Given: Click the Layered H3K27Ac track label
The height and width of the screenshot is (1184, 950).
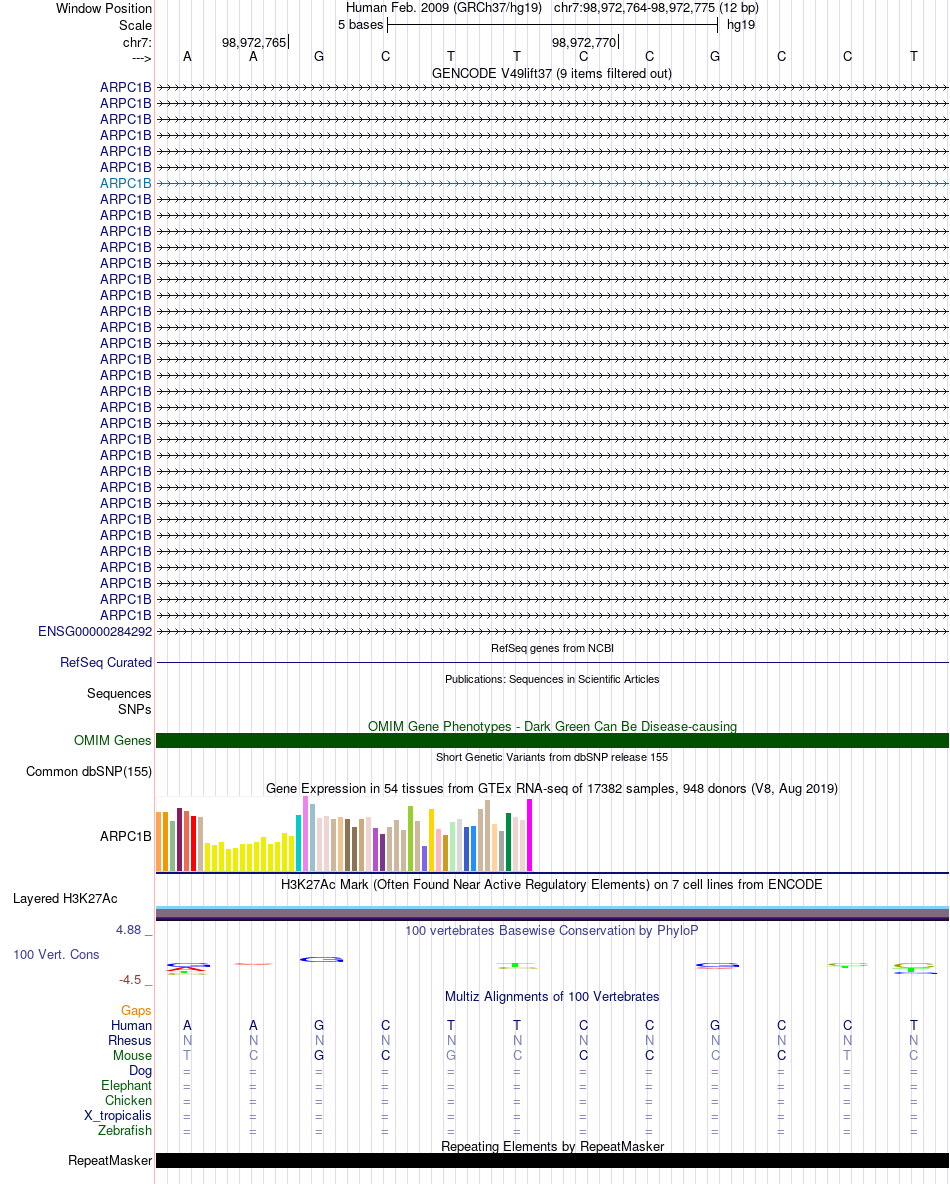Looking at the screenshot, I should pyautogui.click(x=65, y=899).
